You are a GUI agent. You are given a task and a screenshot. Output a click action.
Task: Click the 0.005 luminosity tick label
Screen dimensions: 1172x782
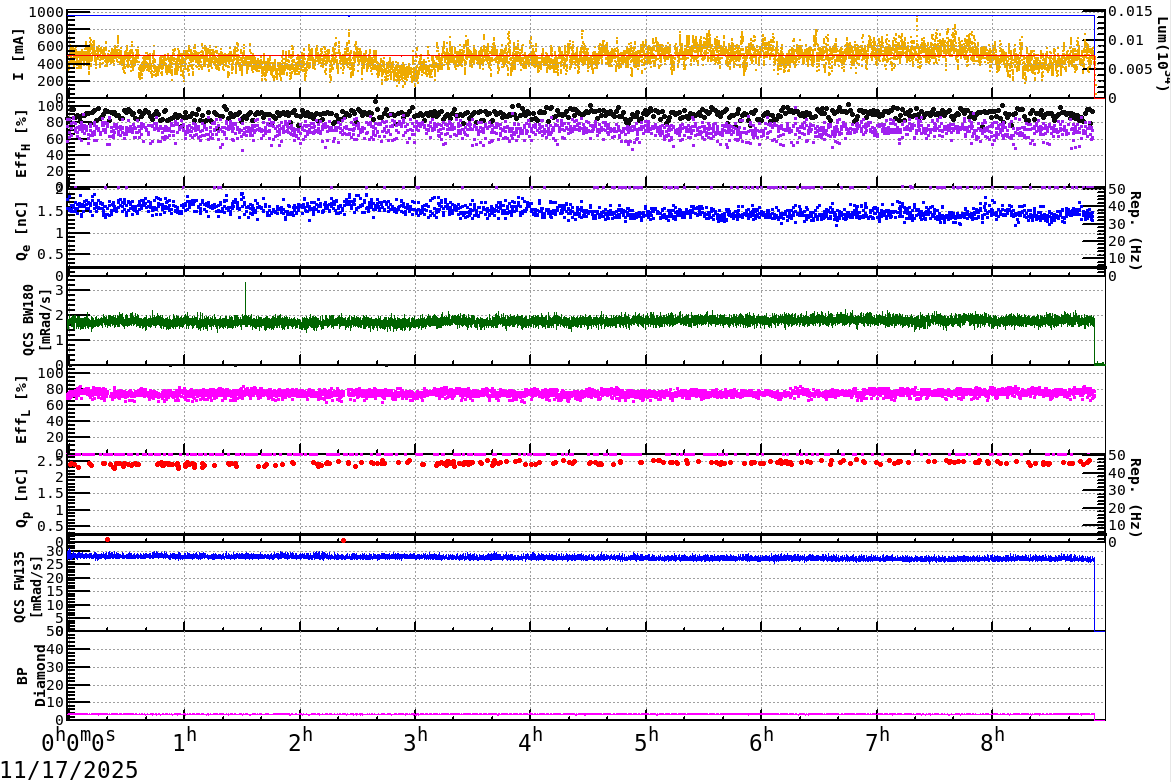click(x=1130, y=70)
